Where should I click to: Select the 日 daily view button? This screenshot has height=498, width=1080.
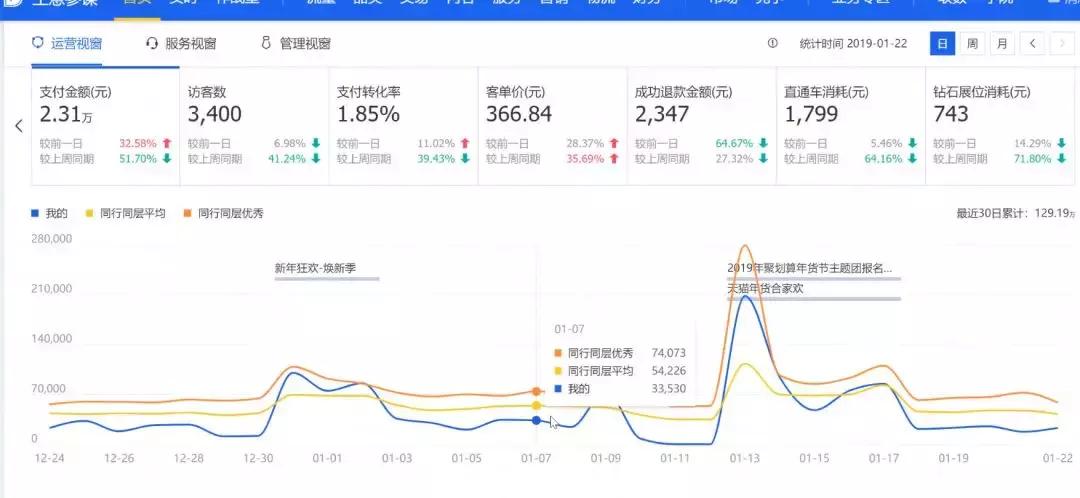pos(942,43)
